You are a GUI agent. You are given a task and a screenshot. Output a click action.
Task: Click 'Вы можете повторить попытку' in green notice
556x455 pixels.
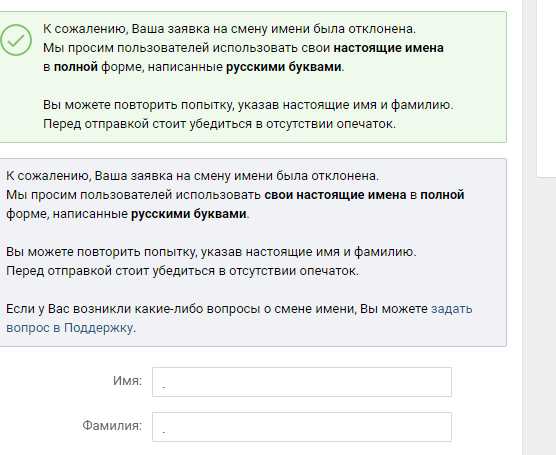pos(139,105)
